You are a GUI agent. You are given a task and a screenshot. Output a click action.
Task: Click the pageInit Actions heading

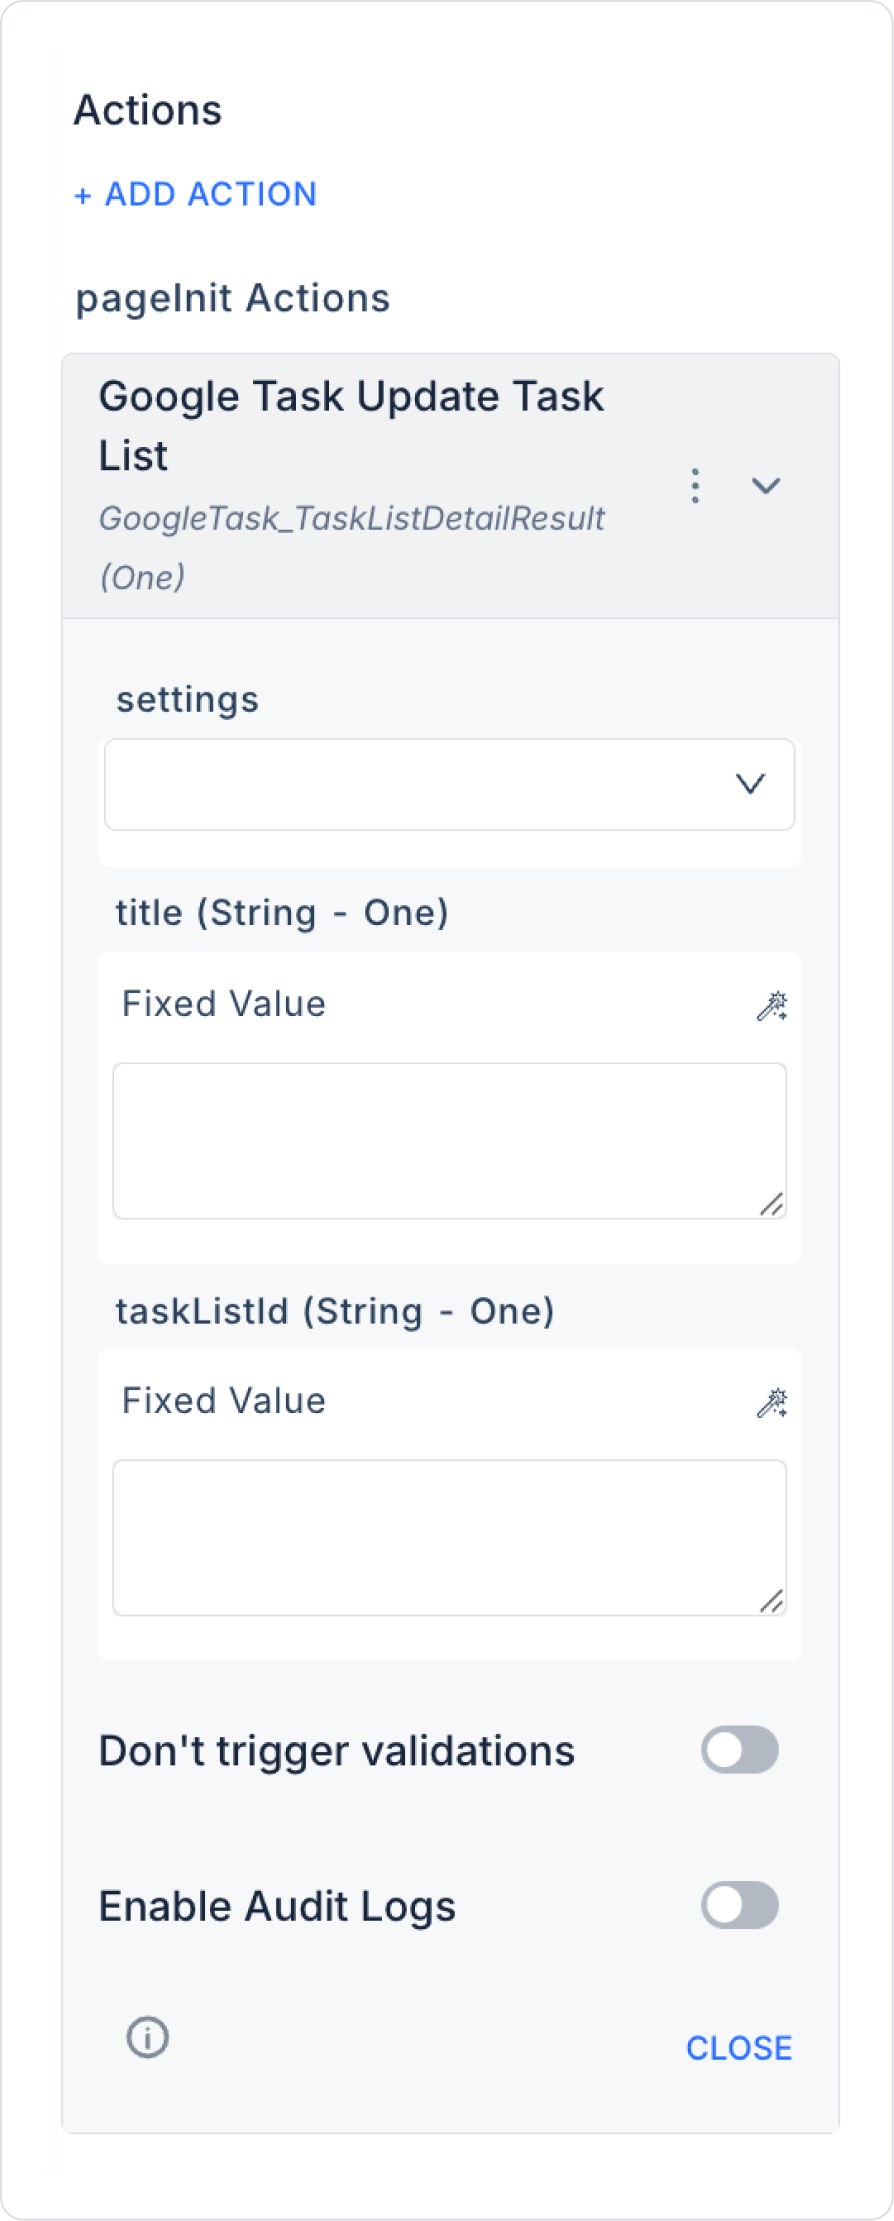pyautogui.click(x=233, y=298)
